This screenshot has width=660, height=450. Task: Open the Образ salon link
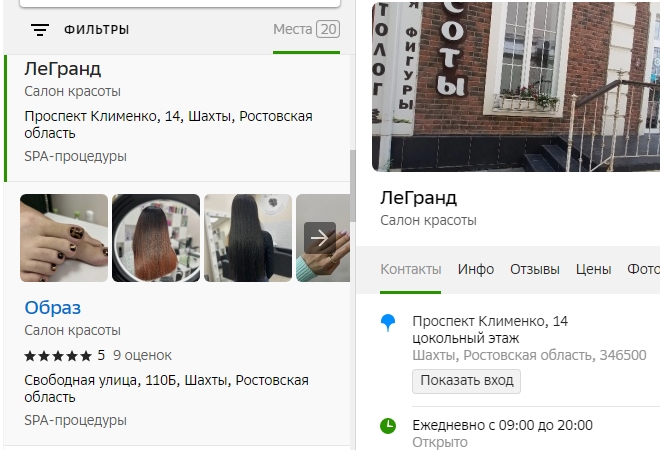(53, 308)
